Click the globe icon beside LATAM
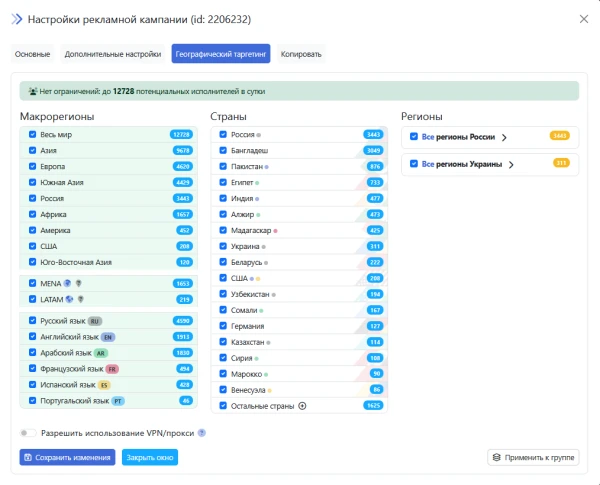 70,299
